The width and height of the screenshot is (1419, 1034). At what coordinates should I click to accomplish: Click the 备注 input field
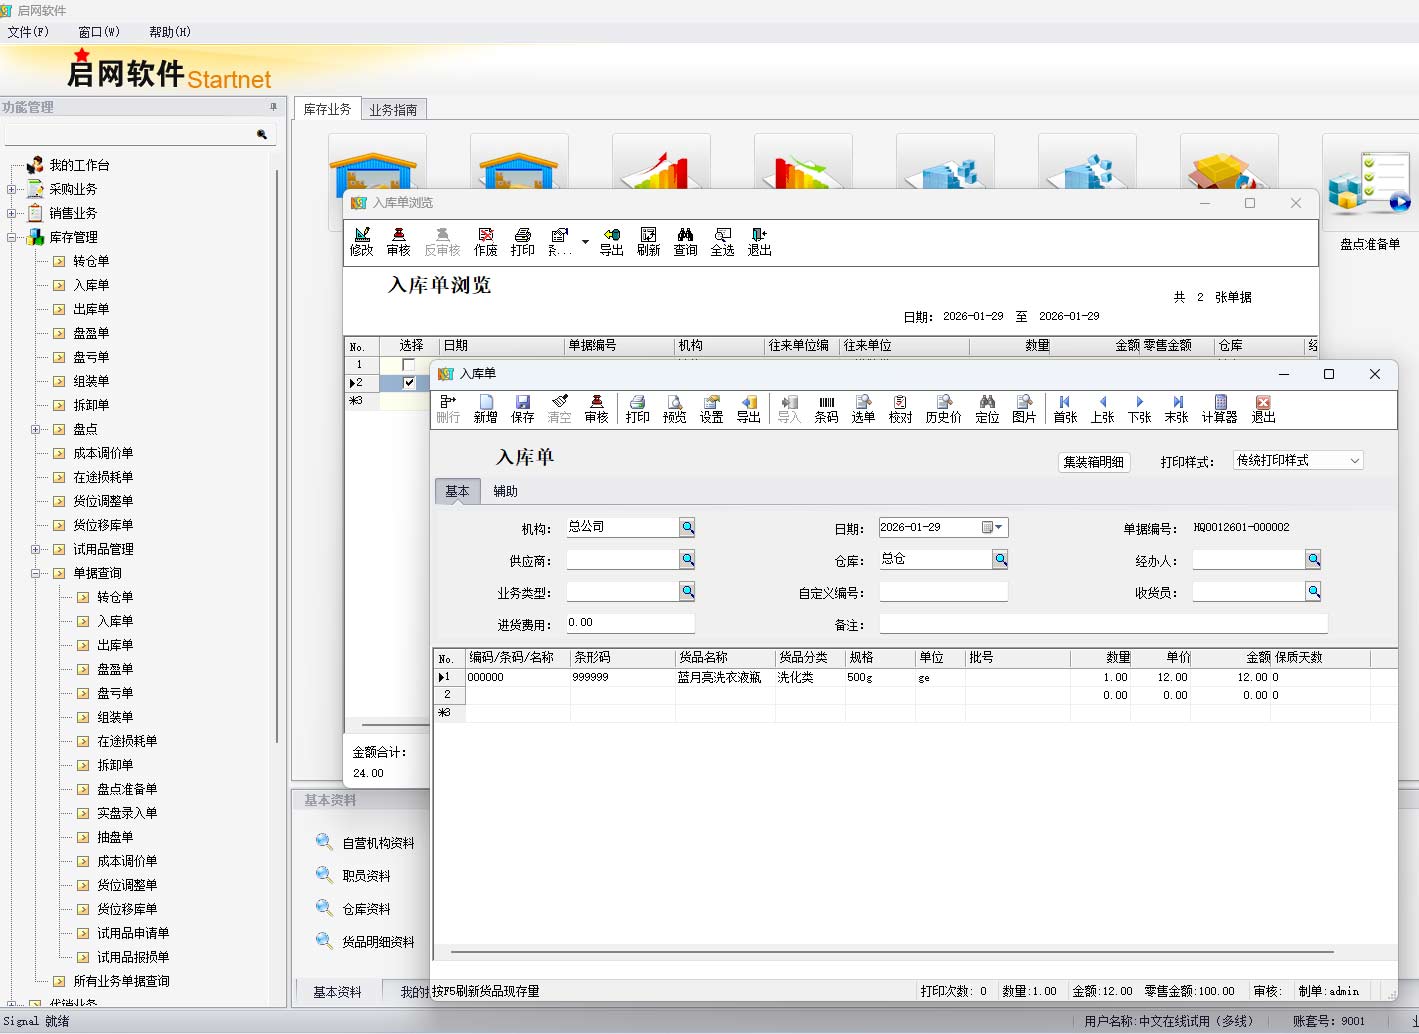1102,624
